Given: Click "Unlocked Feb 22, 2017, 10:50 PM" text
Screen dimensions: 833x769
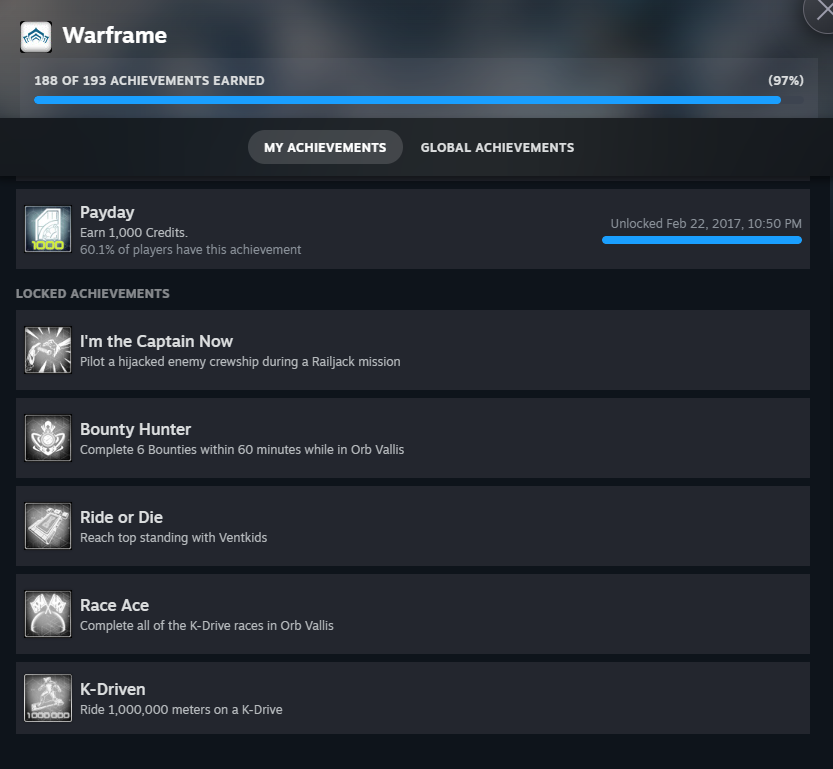Looking at the screenshot, I should coord(706,224).
